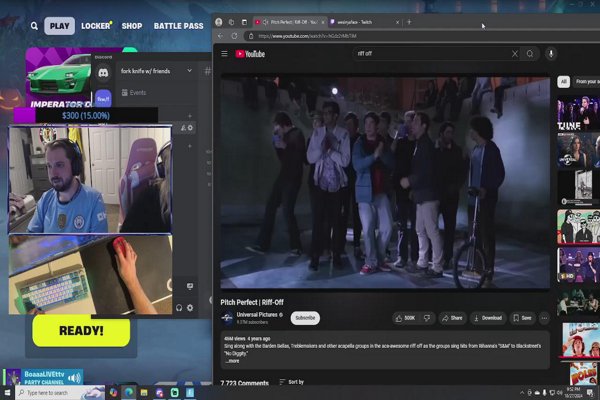Click the taskbar 'Type here to search' box
This screenshot has height=400, width=600.
pyautogui.click(x=60, y=393)
